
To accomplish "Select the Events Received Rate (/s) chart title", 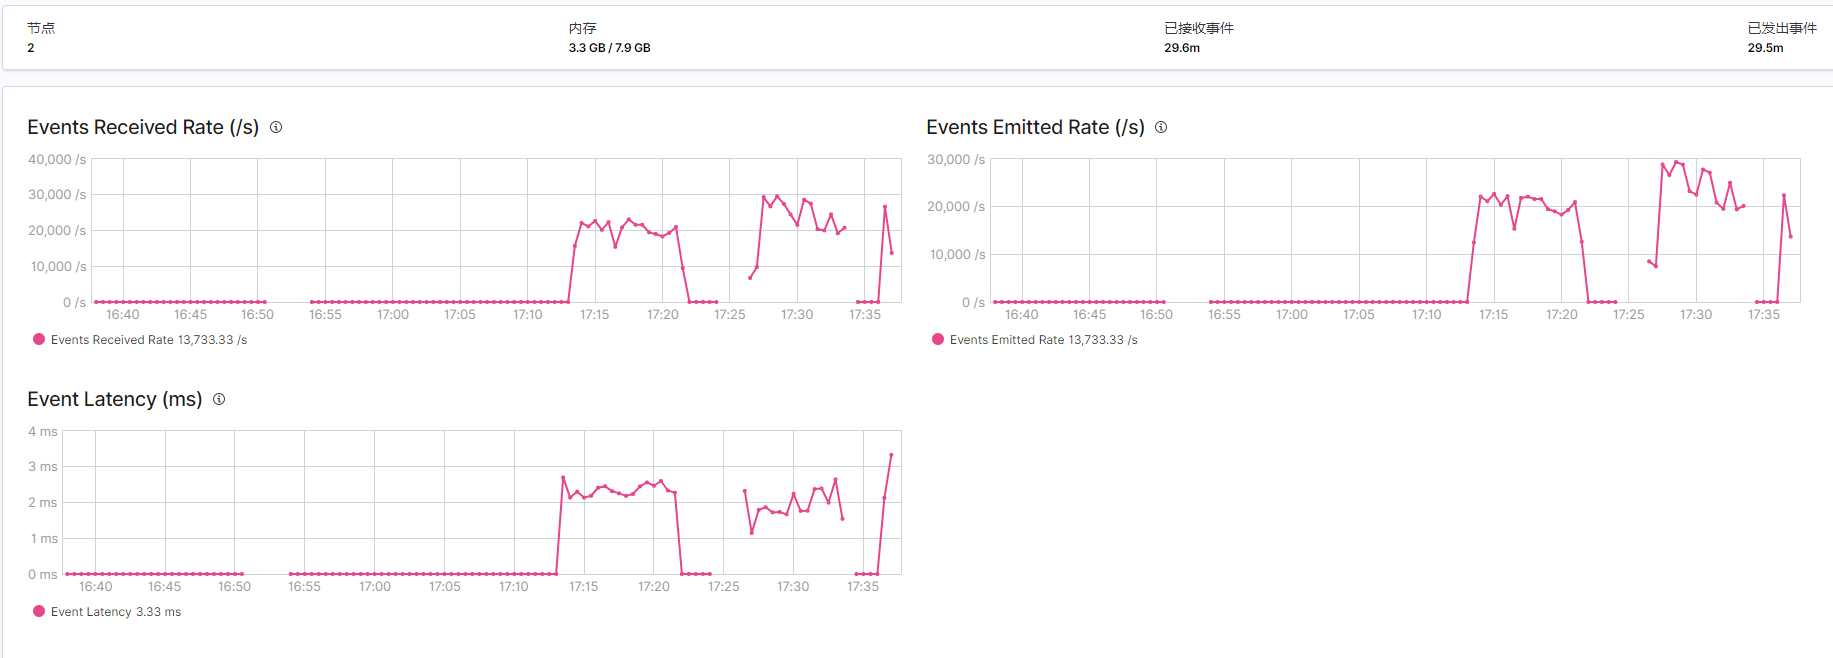I will point(143,127).
